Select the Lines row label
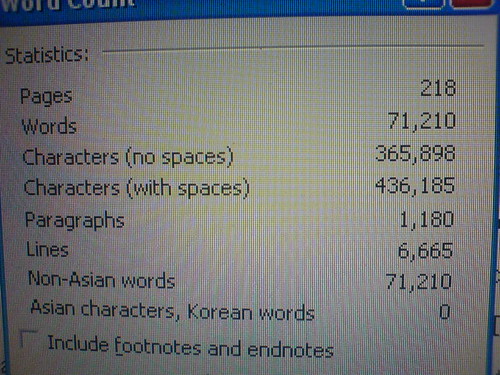 pyautogui.click(x=47, y=250)
